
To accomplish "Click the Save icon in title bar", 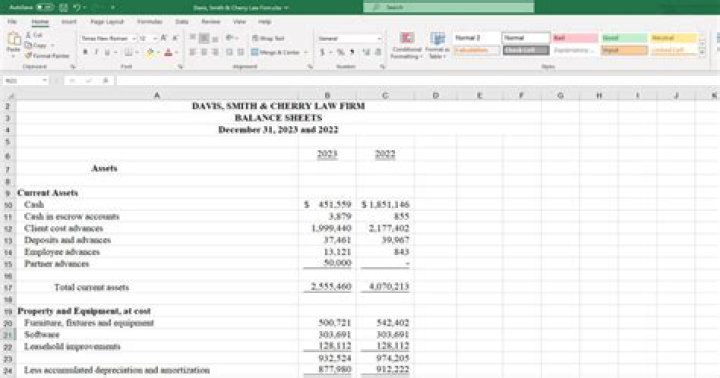I will pyautogui.click(x=63, y=8).
